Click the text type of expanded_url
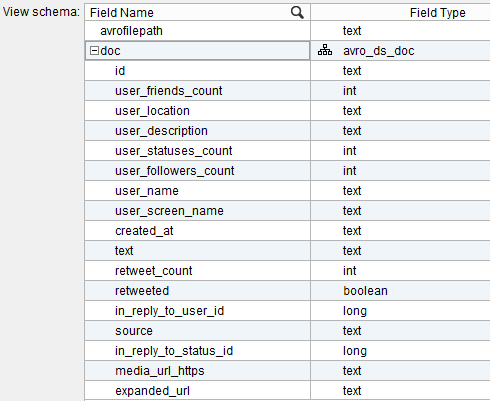 point(352,391)
